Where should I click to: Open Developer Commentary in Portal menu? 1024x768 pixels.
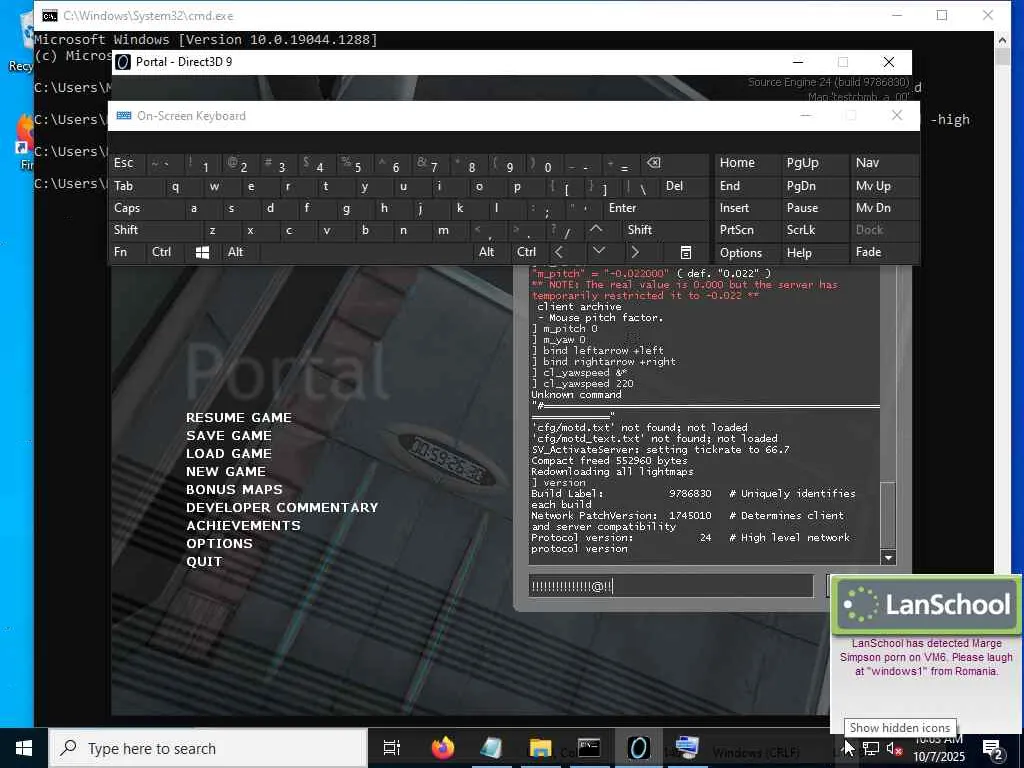[x=282, y=507]
